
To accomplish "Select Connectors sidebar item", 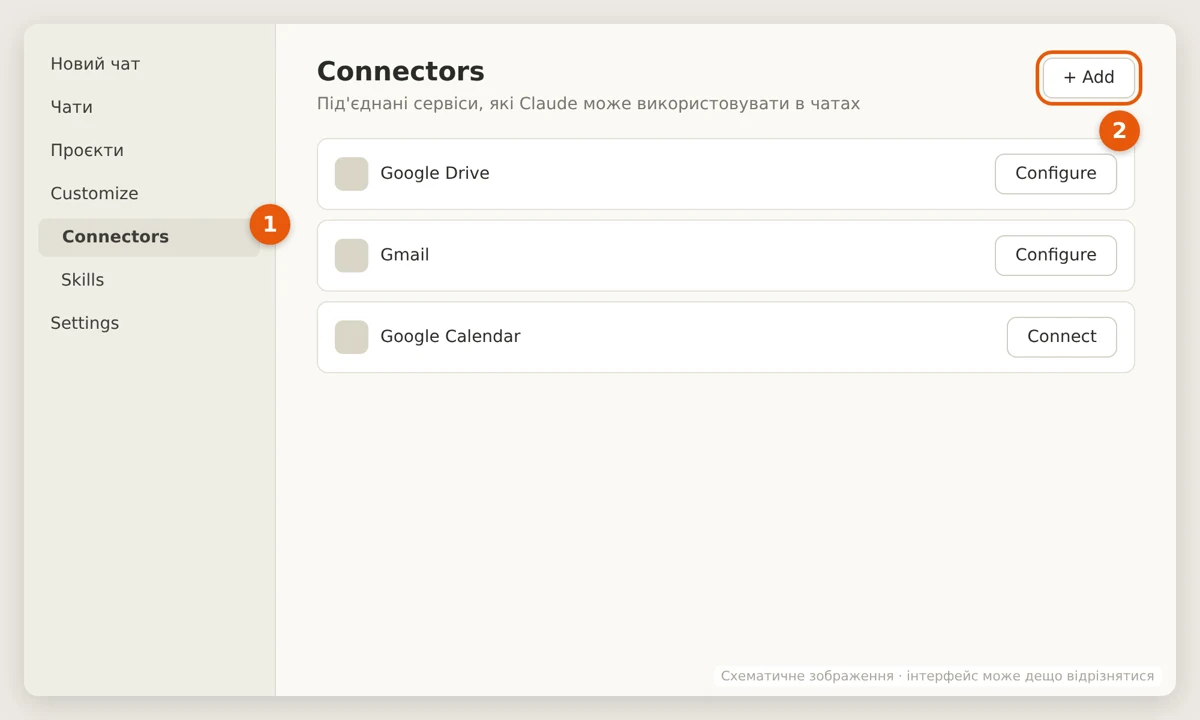I will point(149,236).
